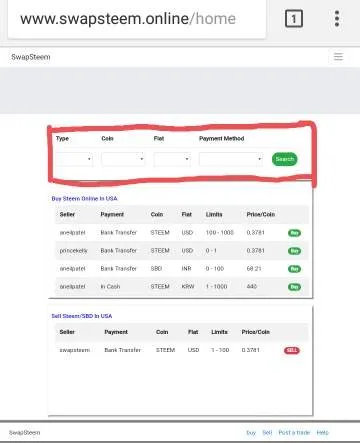The image size is (360, 443).
Task: Click the SwapSteem header logo text
Action: click(31, 57)
